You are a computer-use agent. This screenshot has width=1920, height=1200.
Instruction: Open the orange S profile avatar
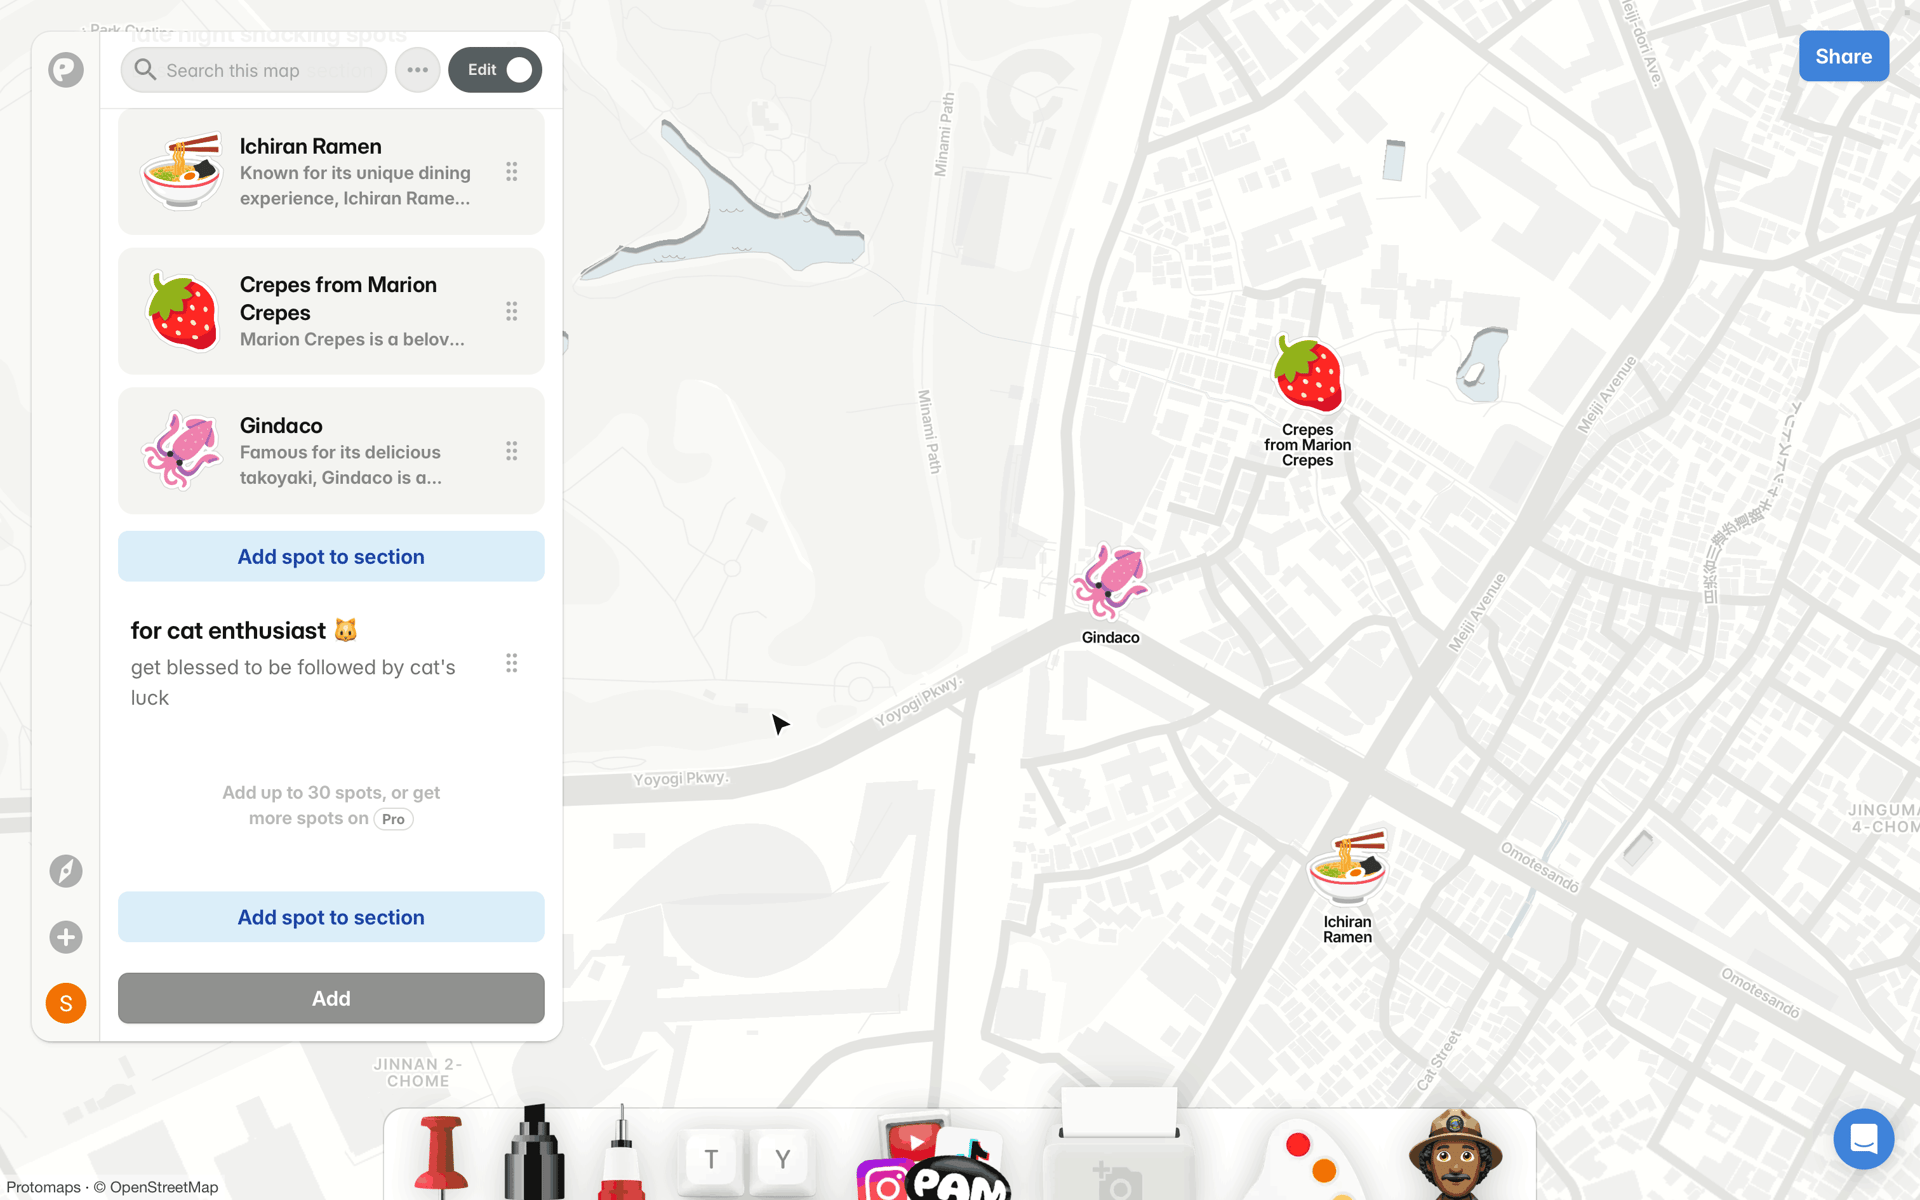pos(66,1003)
